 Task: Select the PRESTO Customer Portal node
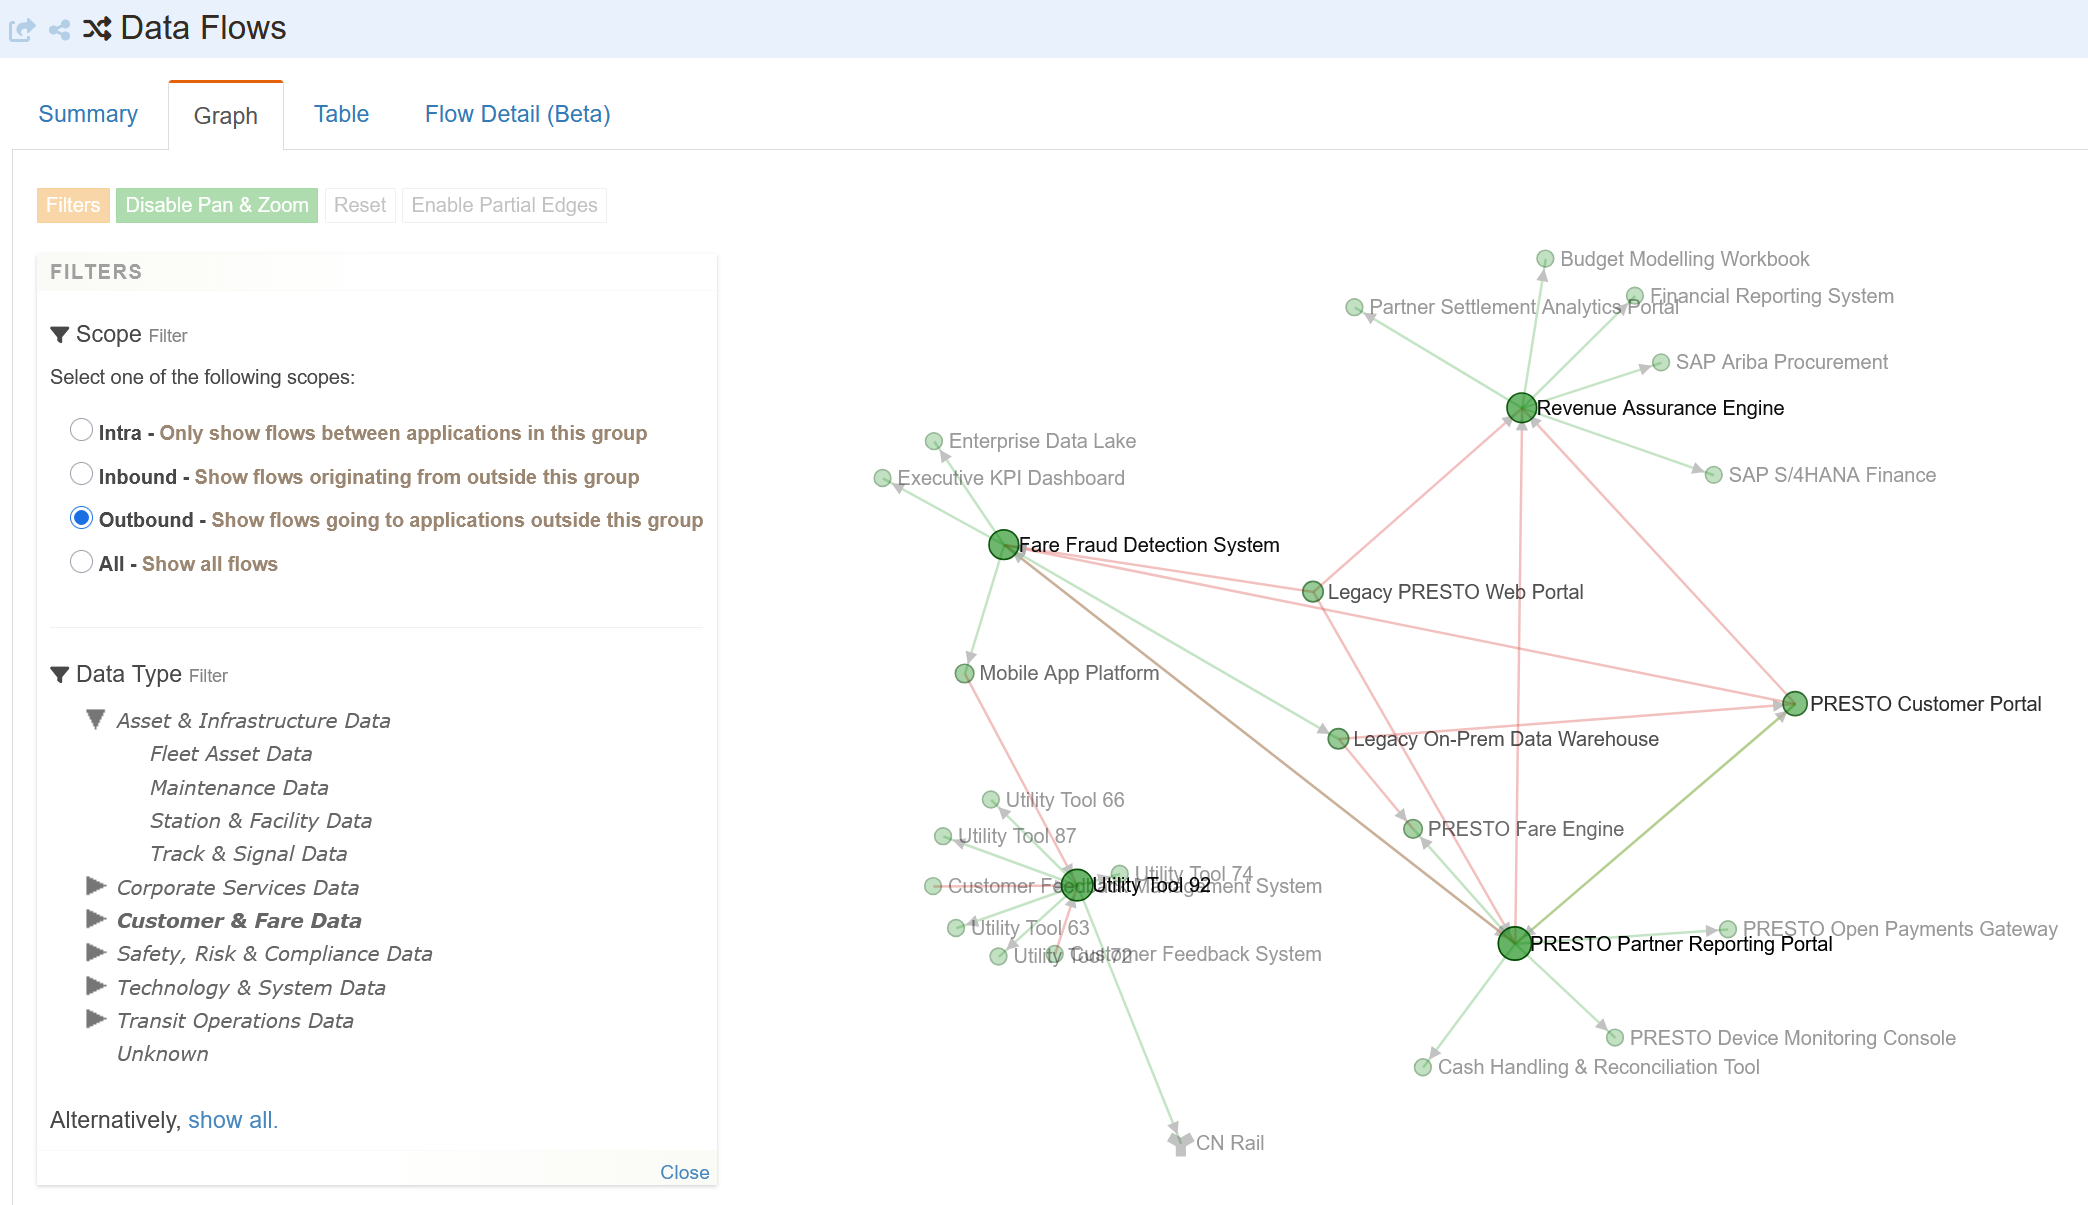click(x=1793, y=703)
